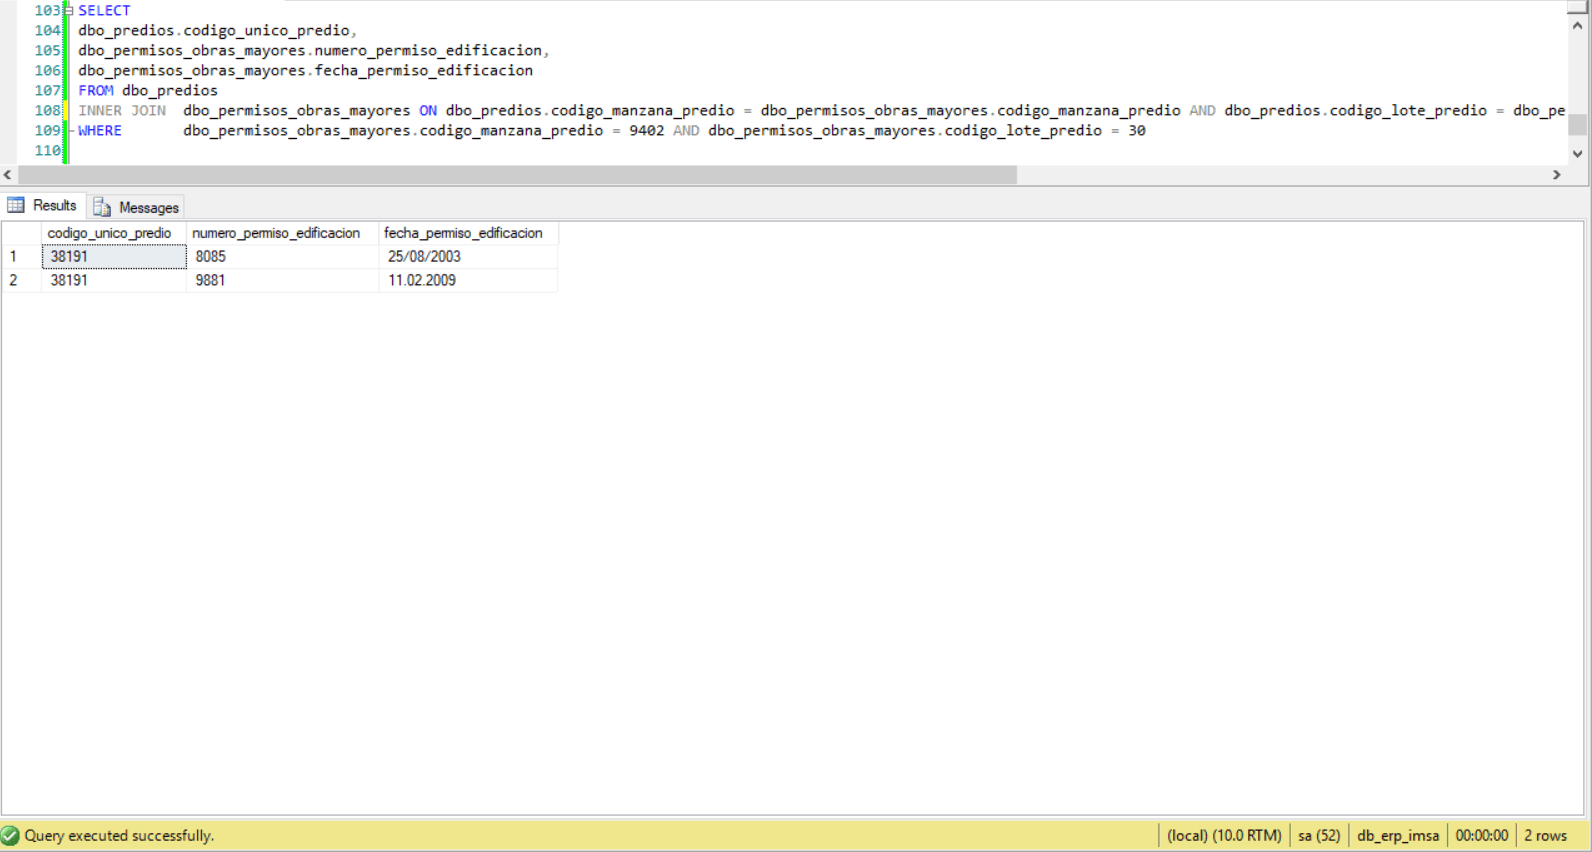Select date cell 25/08/2003
Image resolution: width=1592 pixels, height=852 pixels.
pos(468,257)
